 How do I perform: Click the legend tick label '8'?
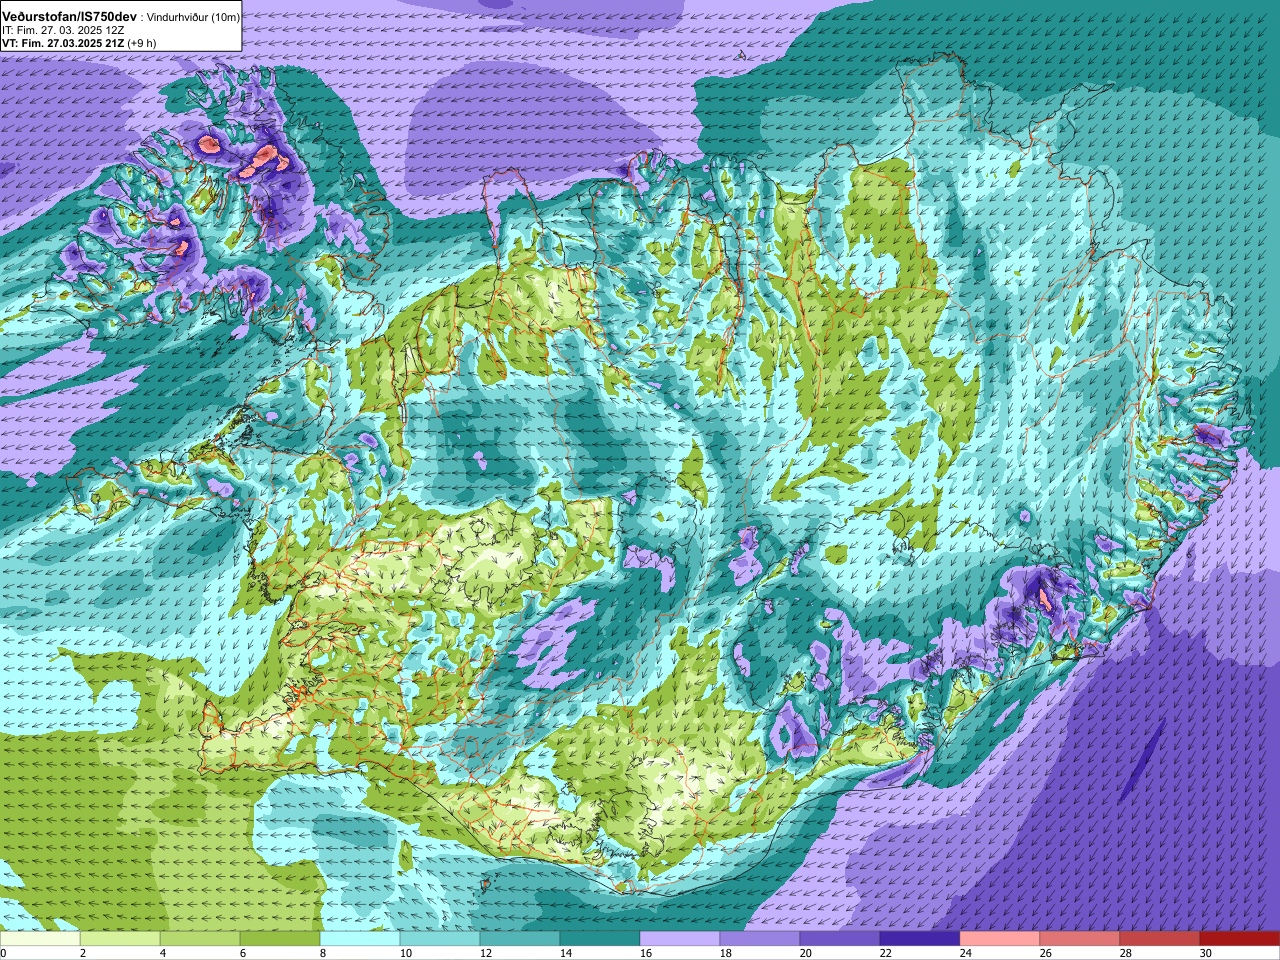(323, 954)
